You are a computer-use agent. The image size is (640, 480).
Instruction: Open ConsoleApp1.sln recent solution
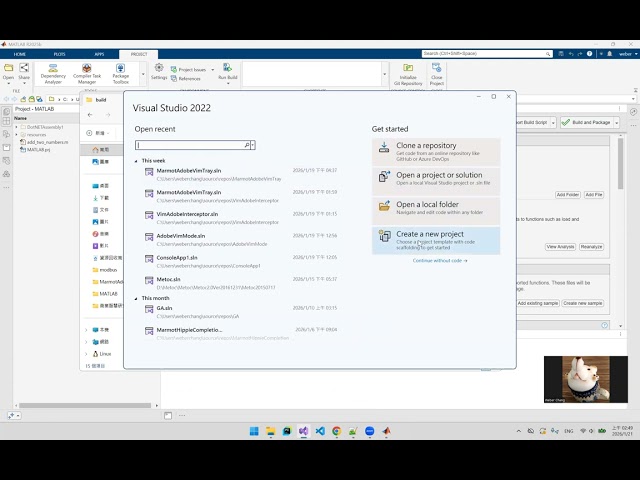point(241,261)
